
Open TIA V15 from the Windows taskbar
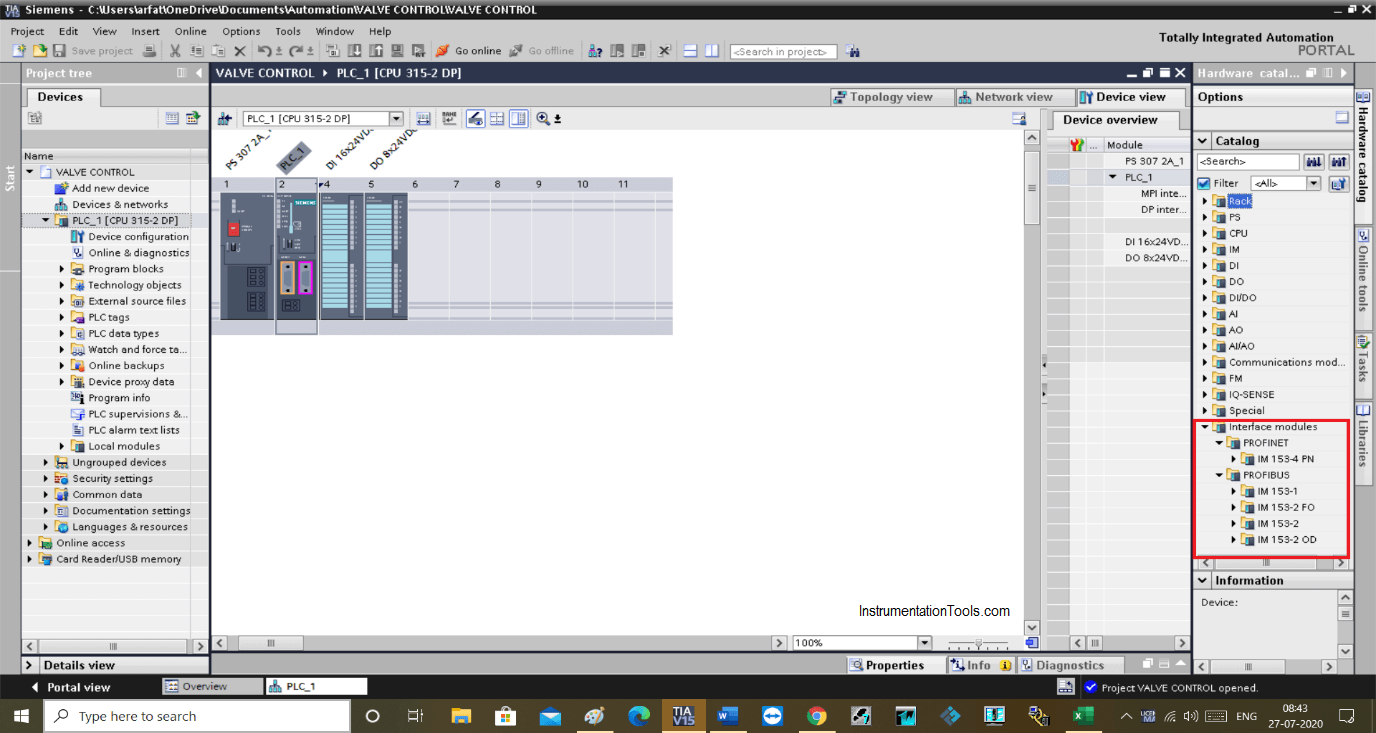(683, 716)
